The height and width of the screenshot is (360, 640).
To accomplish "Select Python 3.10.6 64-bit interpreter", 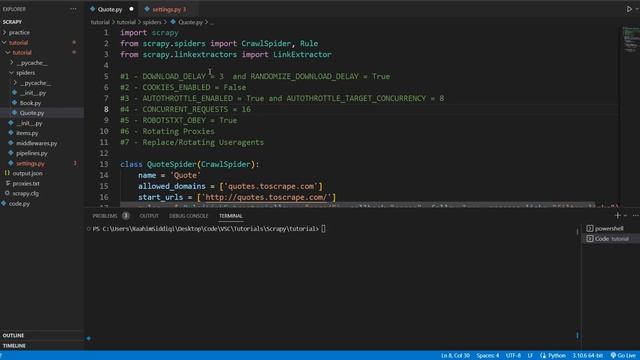I will point(587,356).
